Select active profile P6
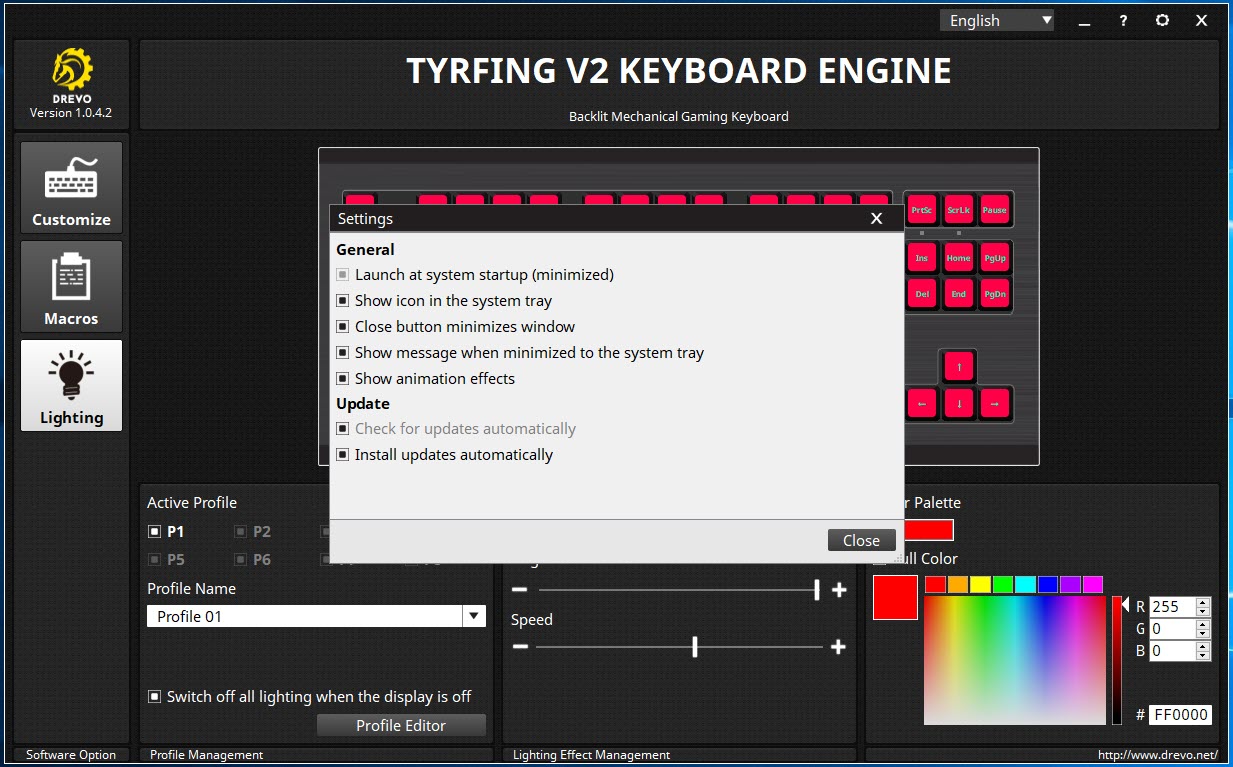1233x767 pixels. pyautogui.click(x=240, y=559)
